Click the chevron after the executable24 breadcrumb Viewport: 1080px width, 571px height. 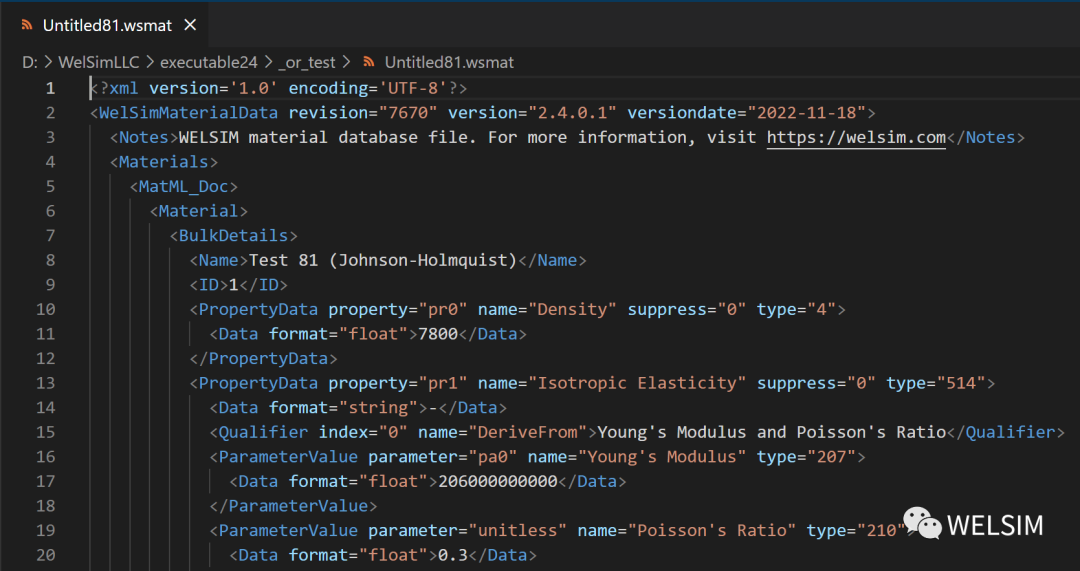click(x=268, y=62)
